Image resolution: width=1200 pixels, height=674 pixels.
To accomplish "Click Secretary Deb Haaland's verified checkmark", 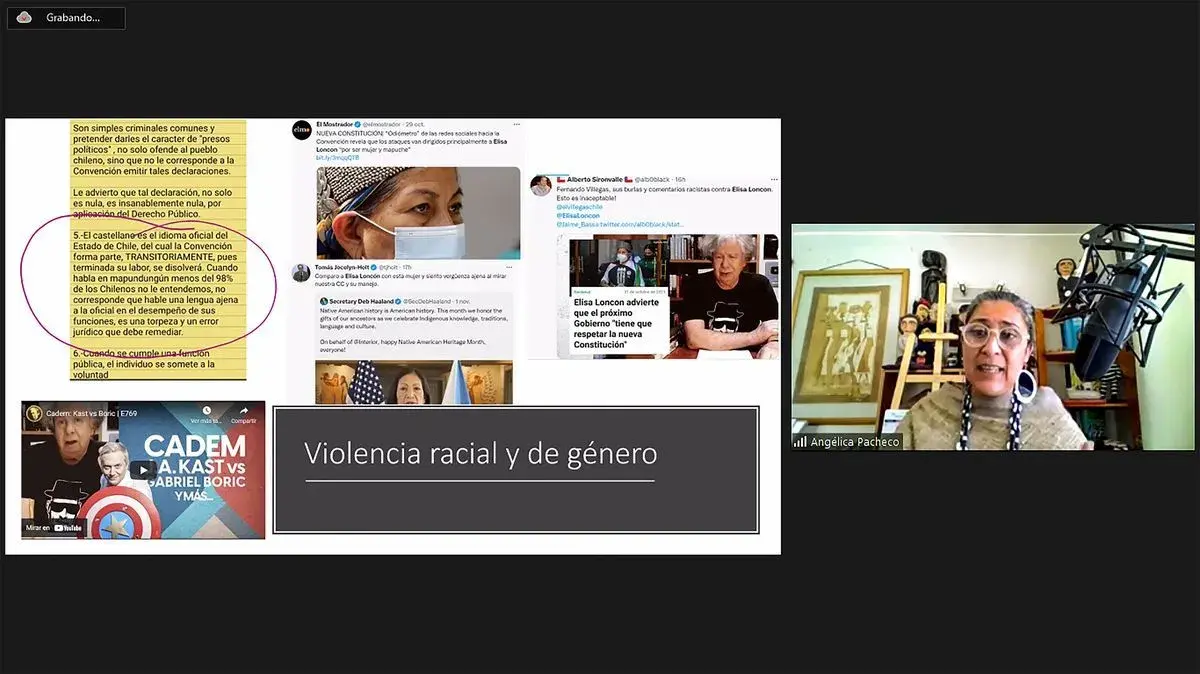I will (398, 301).
